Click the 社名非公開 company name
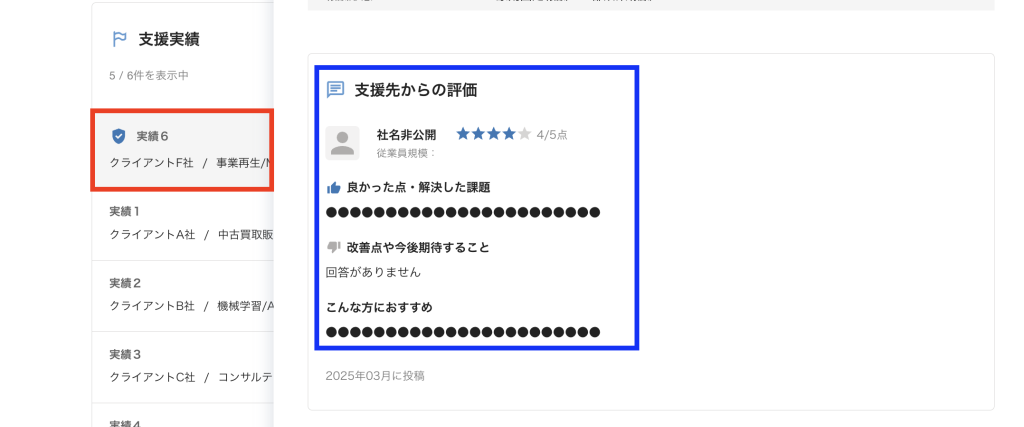The image size is (1024, 427). (x=406, y=135)
